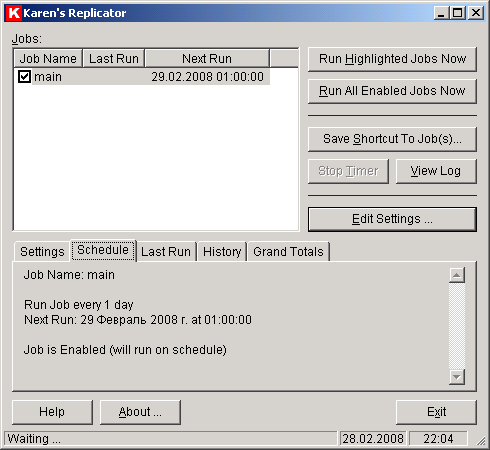Minimize the Karen's Replicator window
Screen dimensions: 490x450
click(441, 13)
